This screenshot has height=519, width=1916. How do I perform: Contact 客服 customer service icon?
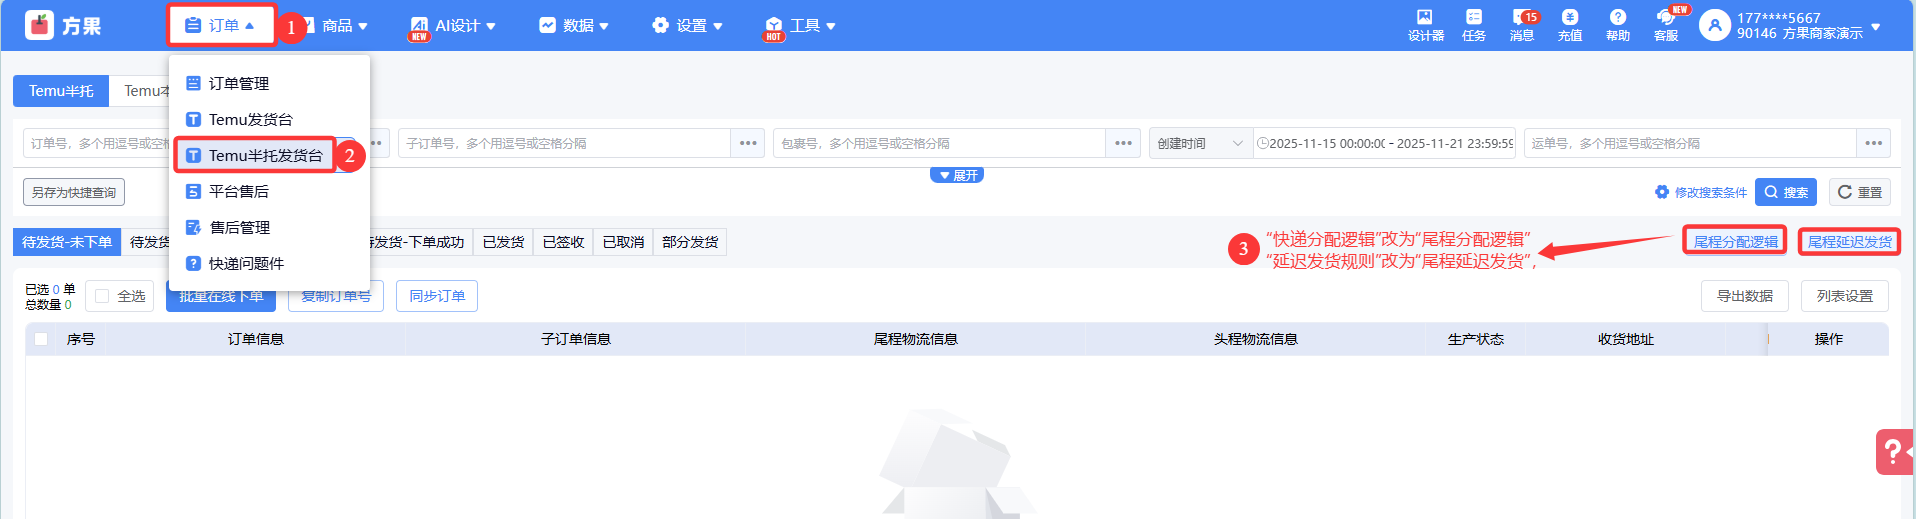[x=1666, y=24]
